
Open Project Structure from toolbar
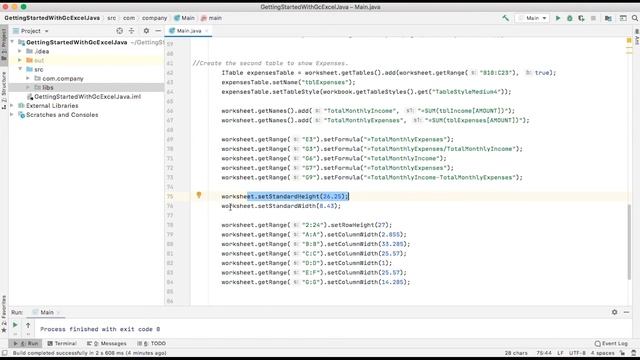pyautogui.click(x=608, y=18)
